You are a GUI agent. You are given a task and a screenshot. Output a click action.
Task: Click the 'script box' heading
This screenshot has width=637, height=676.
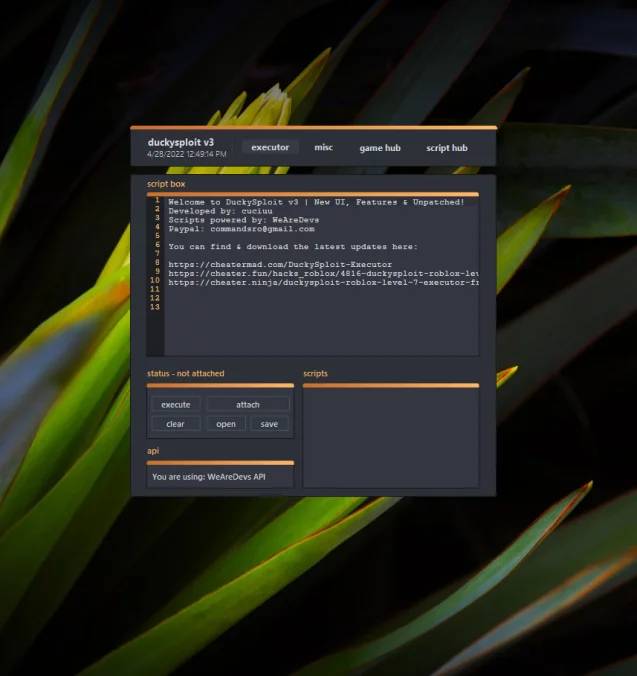coord(166,184)
